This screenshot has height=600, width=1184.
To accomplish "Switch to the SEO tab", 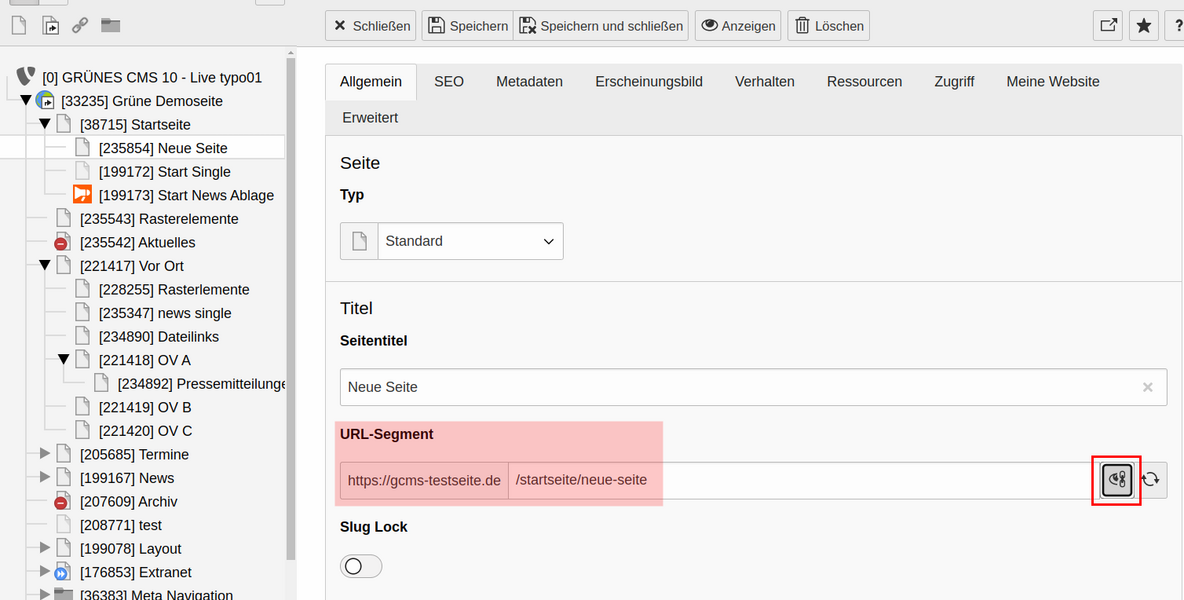I will [449, 82].
